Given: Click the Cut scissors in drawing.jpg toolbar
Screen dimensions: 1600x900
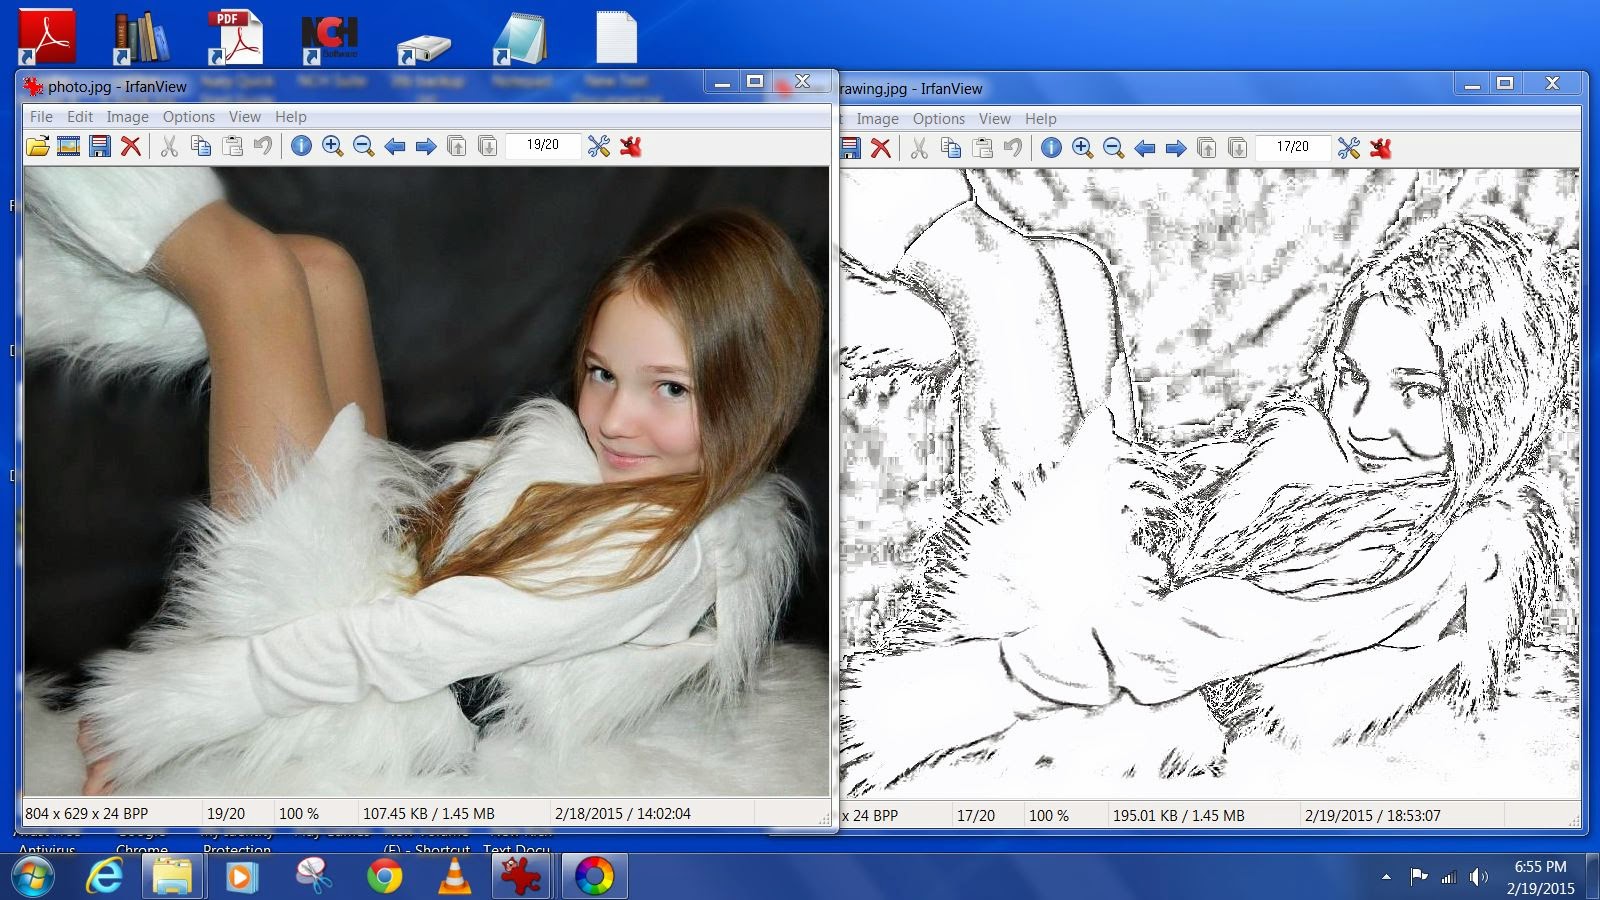Looking at the screenshot, I should click(x=919, y=149).
